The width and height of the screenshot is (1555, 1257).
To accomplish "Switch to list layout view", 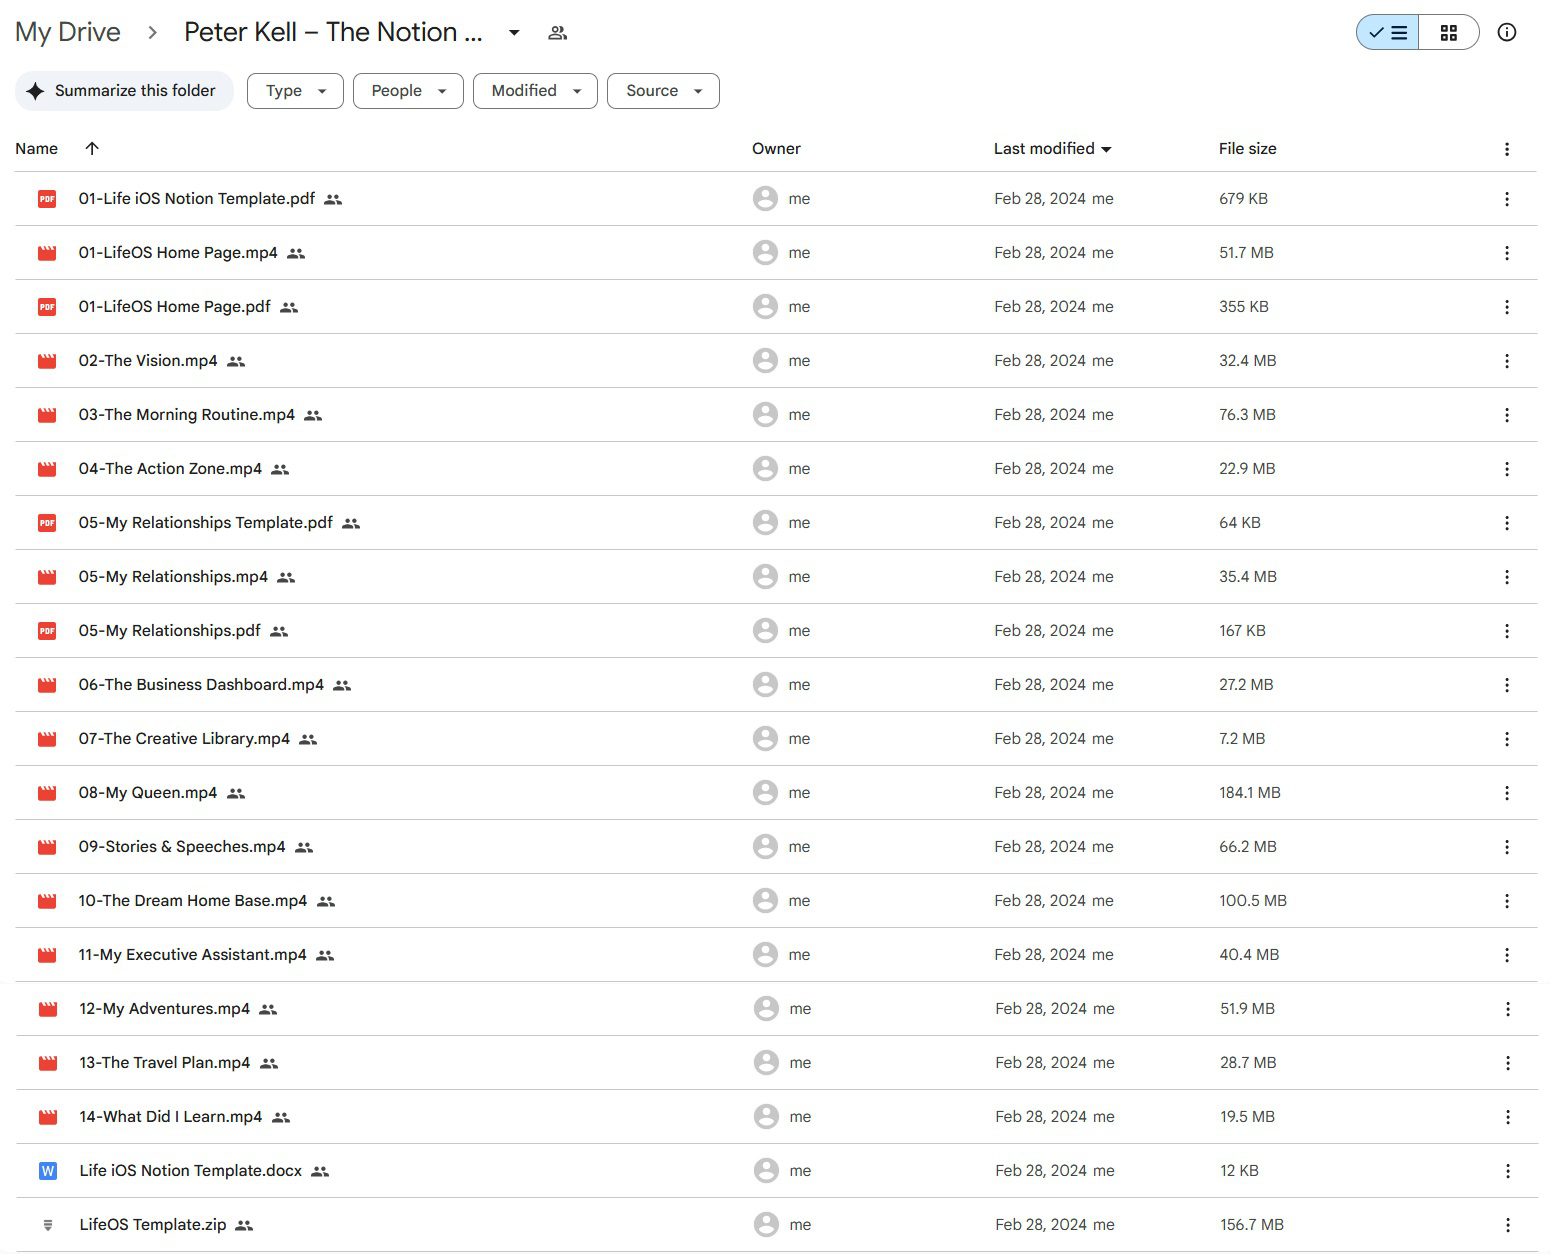I will pos(1388,32).
